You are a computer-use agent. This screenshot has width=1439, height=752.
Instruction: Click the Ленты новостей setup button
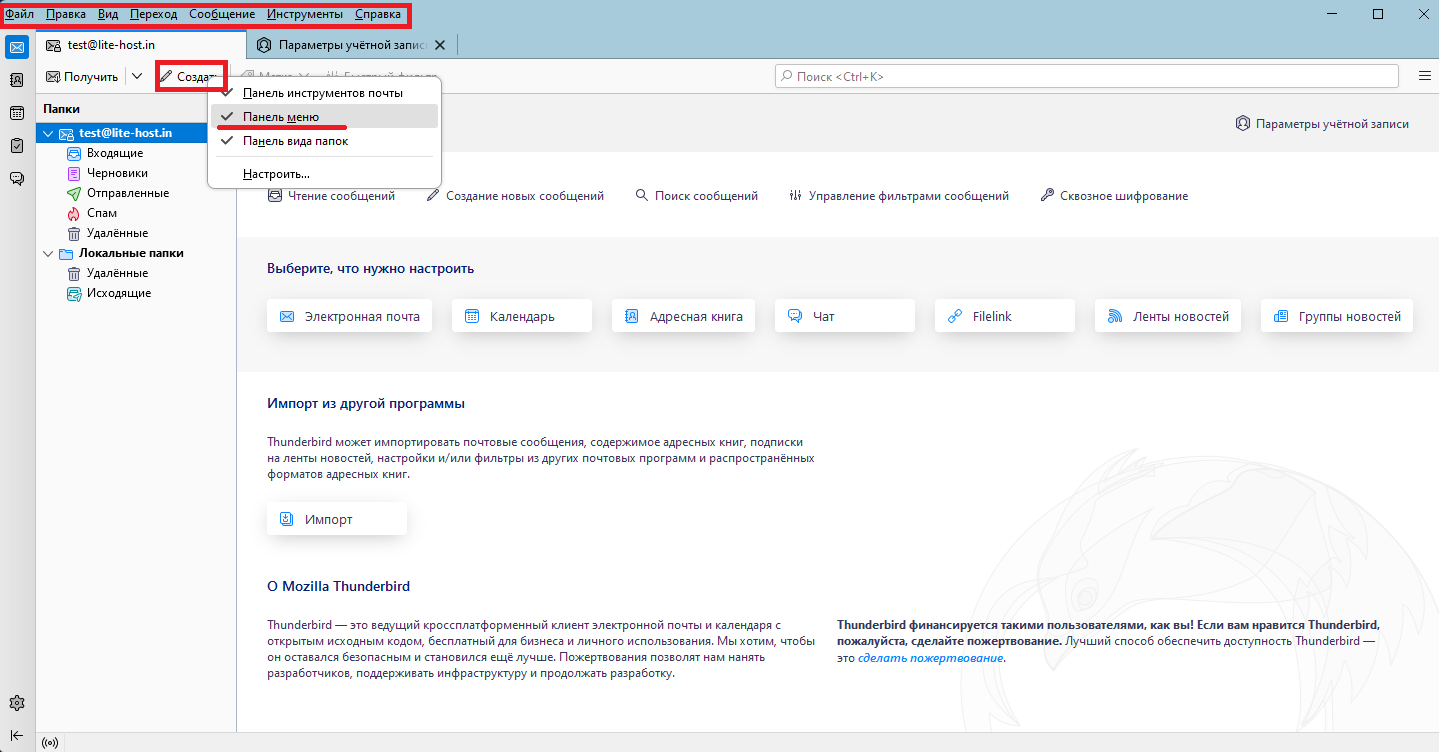click(1168, 316)
